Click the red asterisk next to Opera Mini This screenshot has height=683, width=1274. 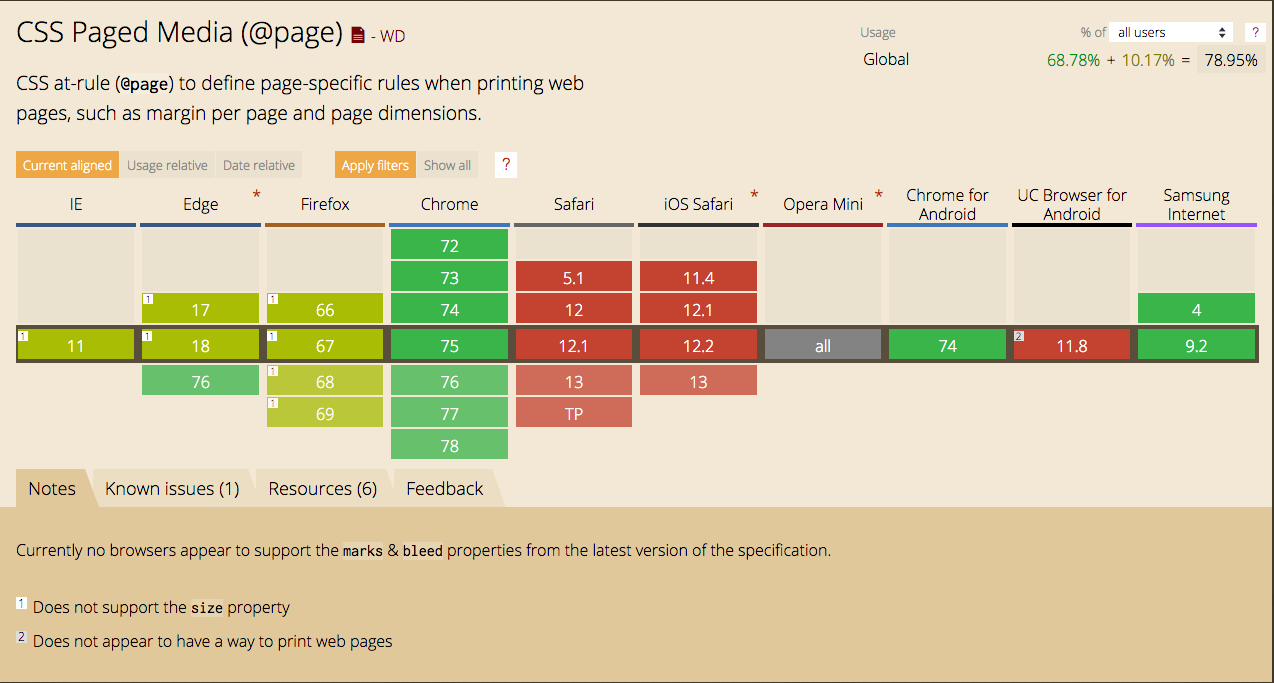(x=879, y=194)
